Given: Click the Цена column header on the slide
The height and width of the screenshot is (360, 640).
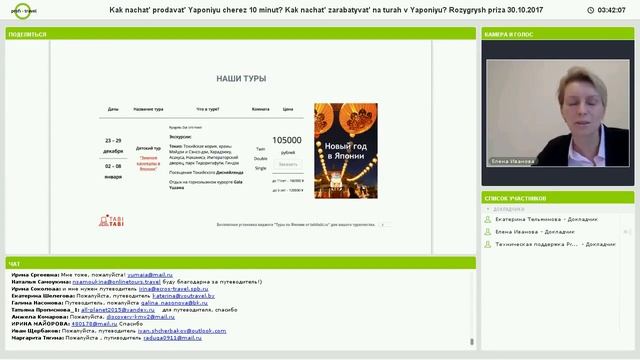Looking at the screenshot, I should [288, 109].
